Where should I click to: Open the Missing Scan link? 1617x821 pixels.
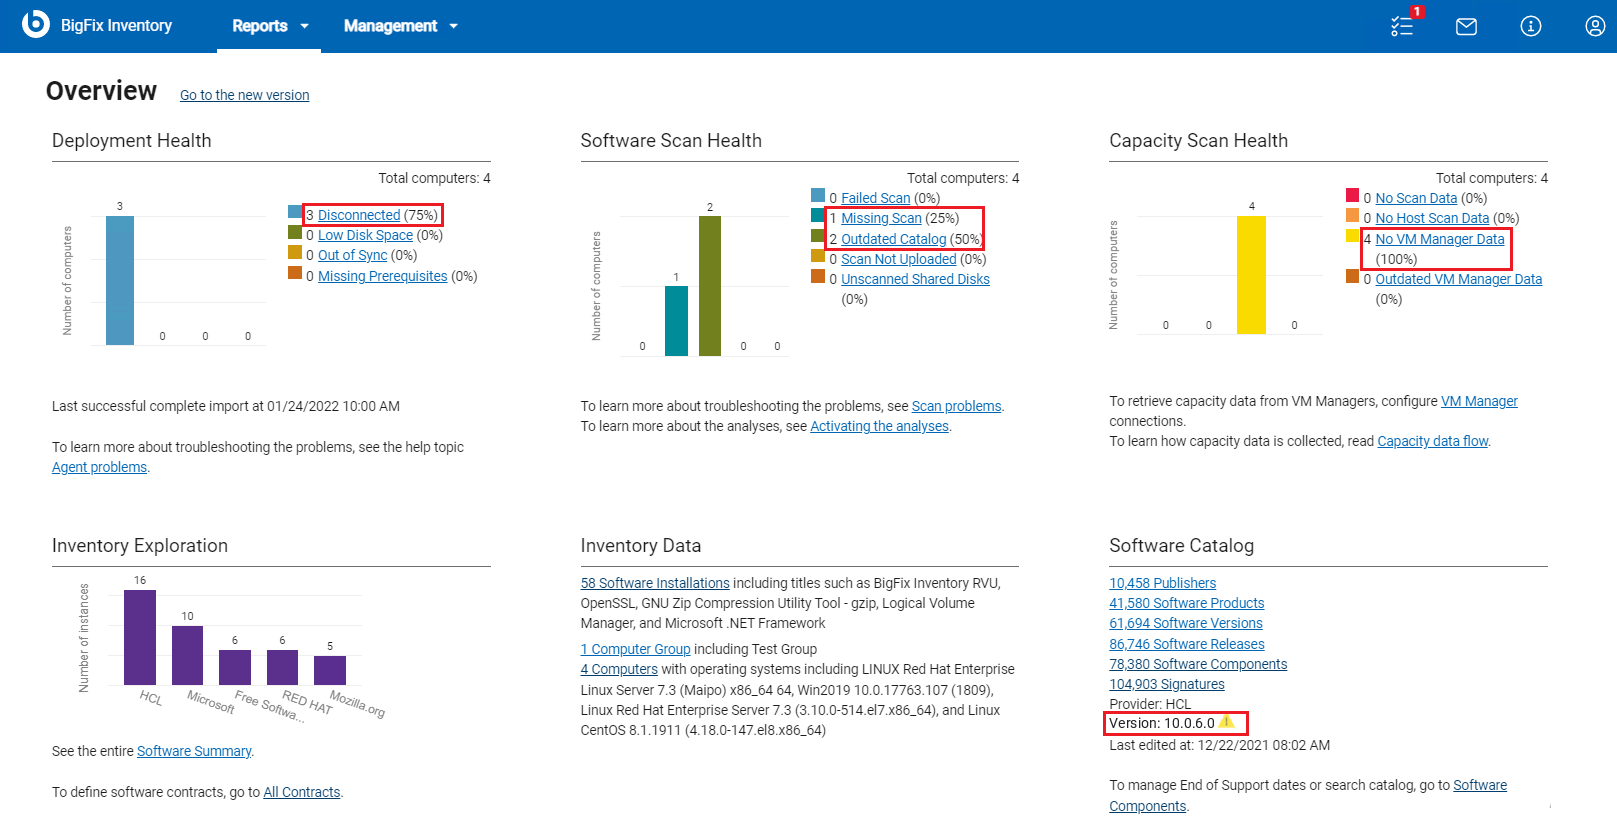pos(881,218)
